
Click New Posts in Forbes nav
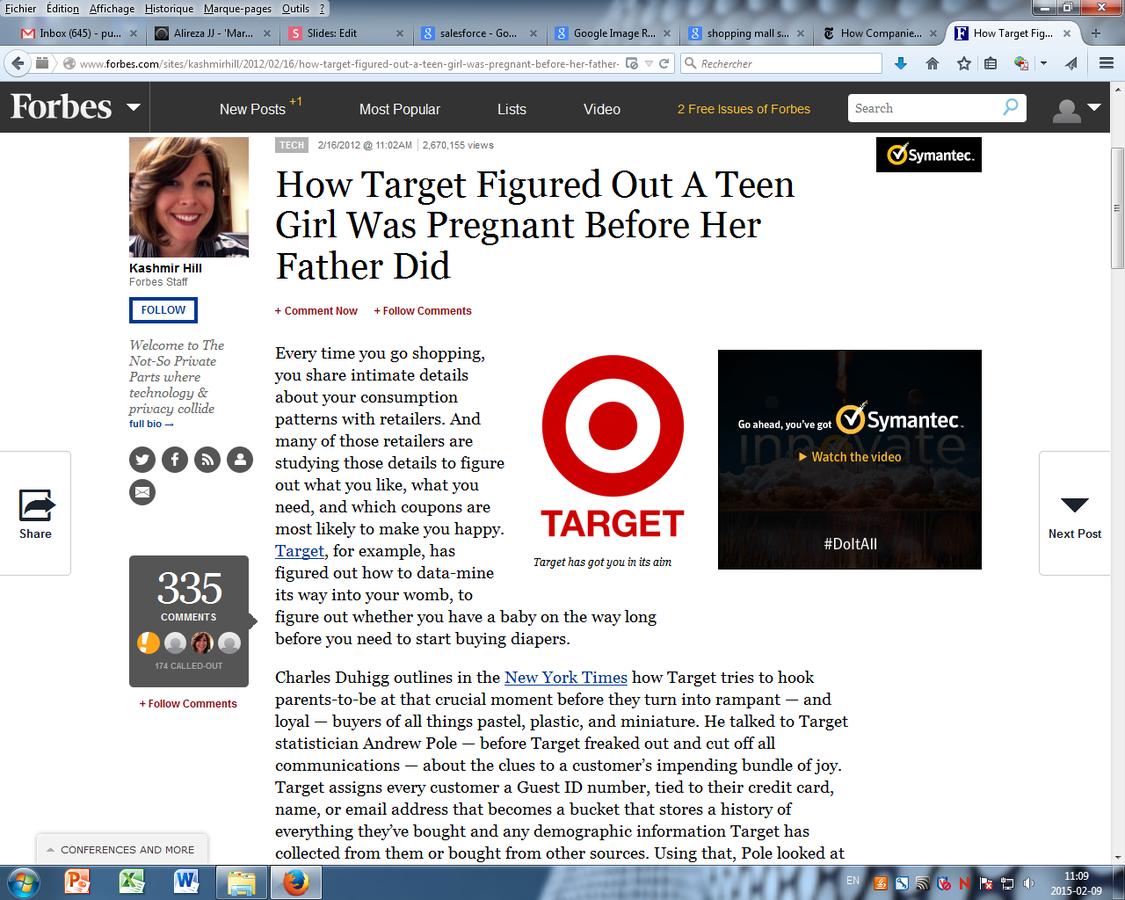click(253, 109)
